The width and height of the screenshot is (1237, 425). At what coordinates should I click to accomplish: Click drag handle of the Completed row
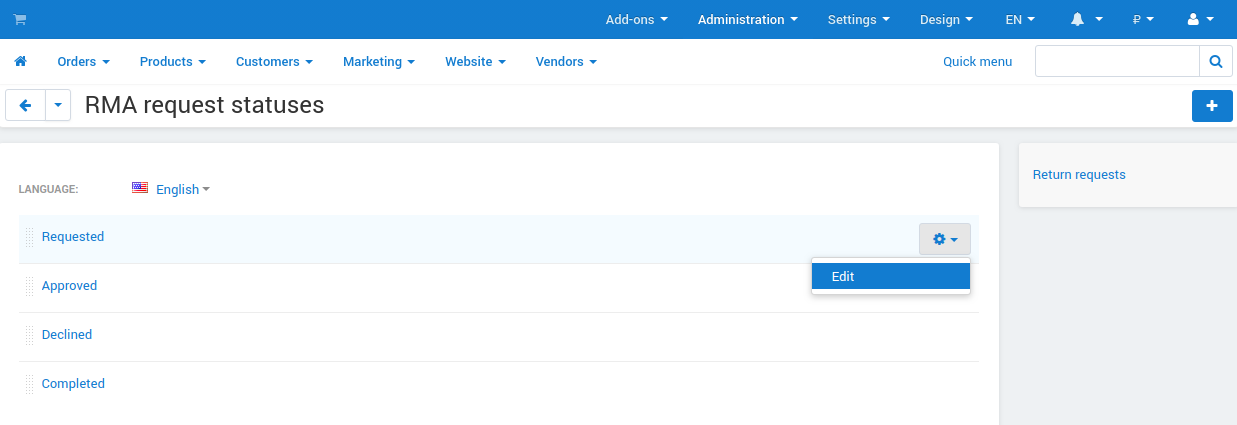[x=30, y=385]
